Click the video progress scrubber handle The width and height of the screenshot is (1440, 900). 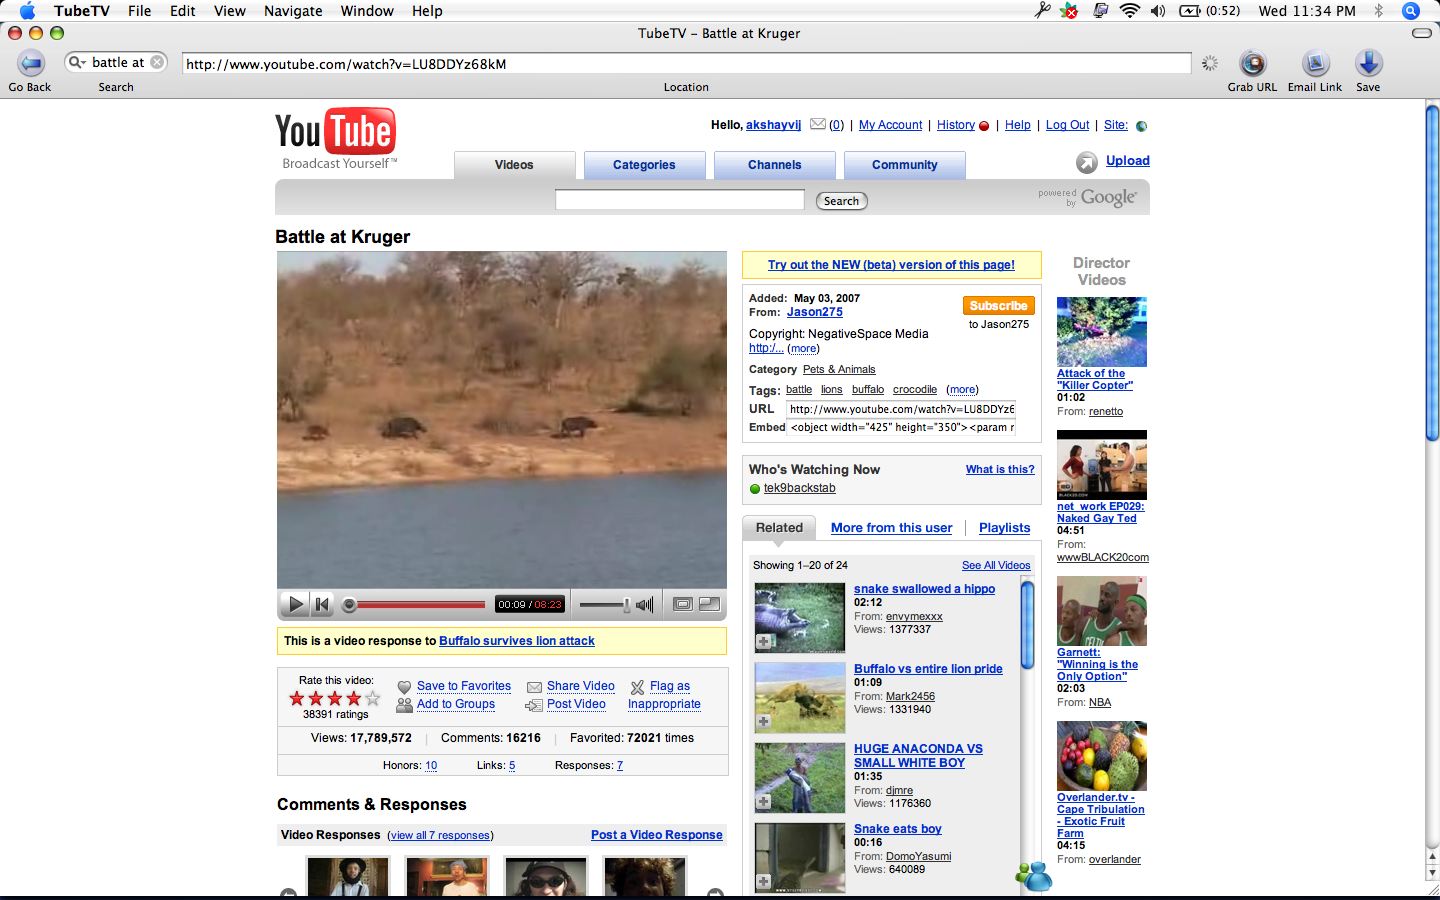tap(349, 604)
